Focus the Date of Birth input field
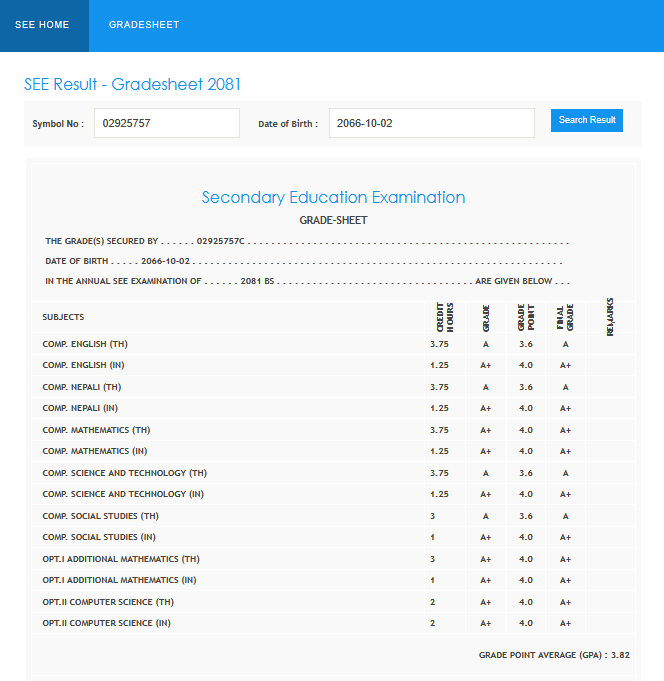Image resolution: width=664 pixels, height=681 pixels. coord(431,123)
